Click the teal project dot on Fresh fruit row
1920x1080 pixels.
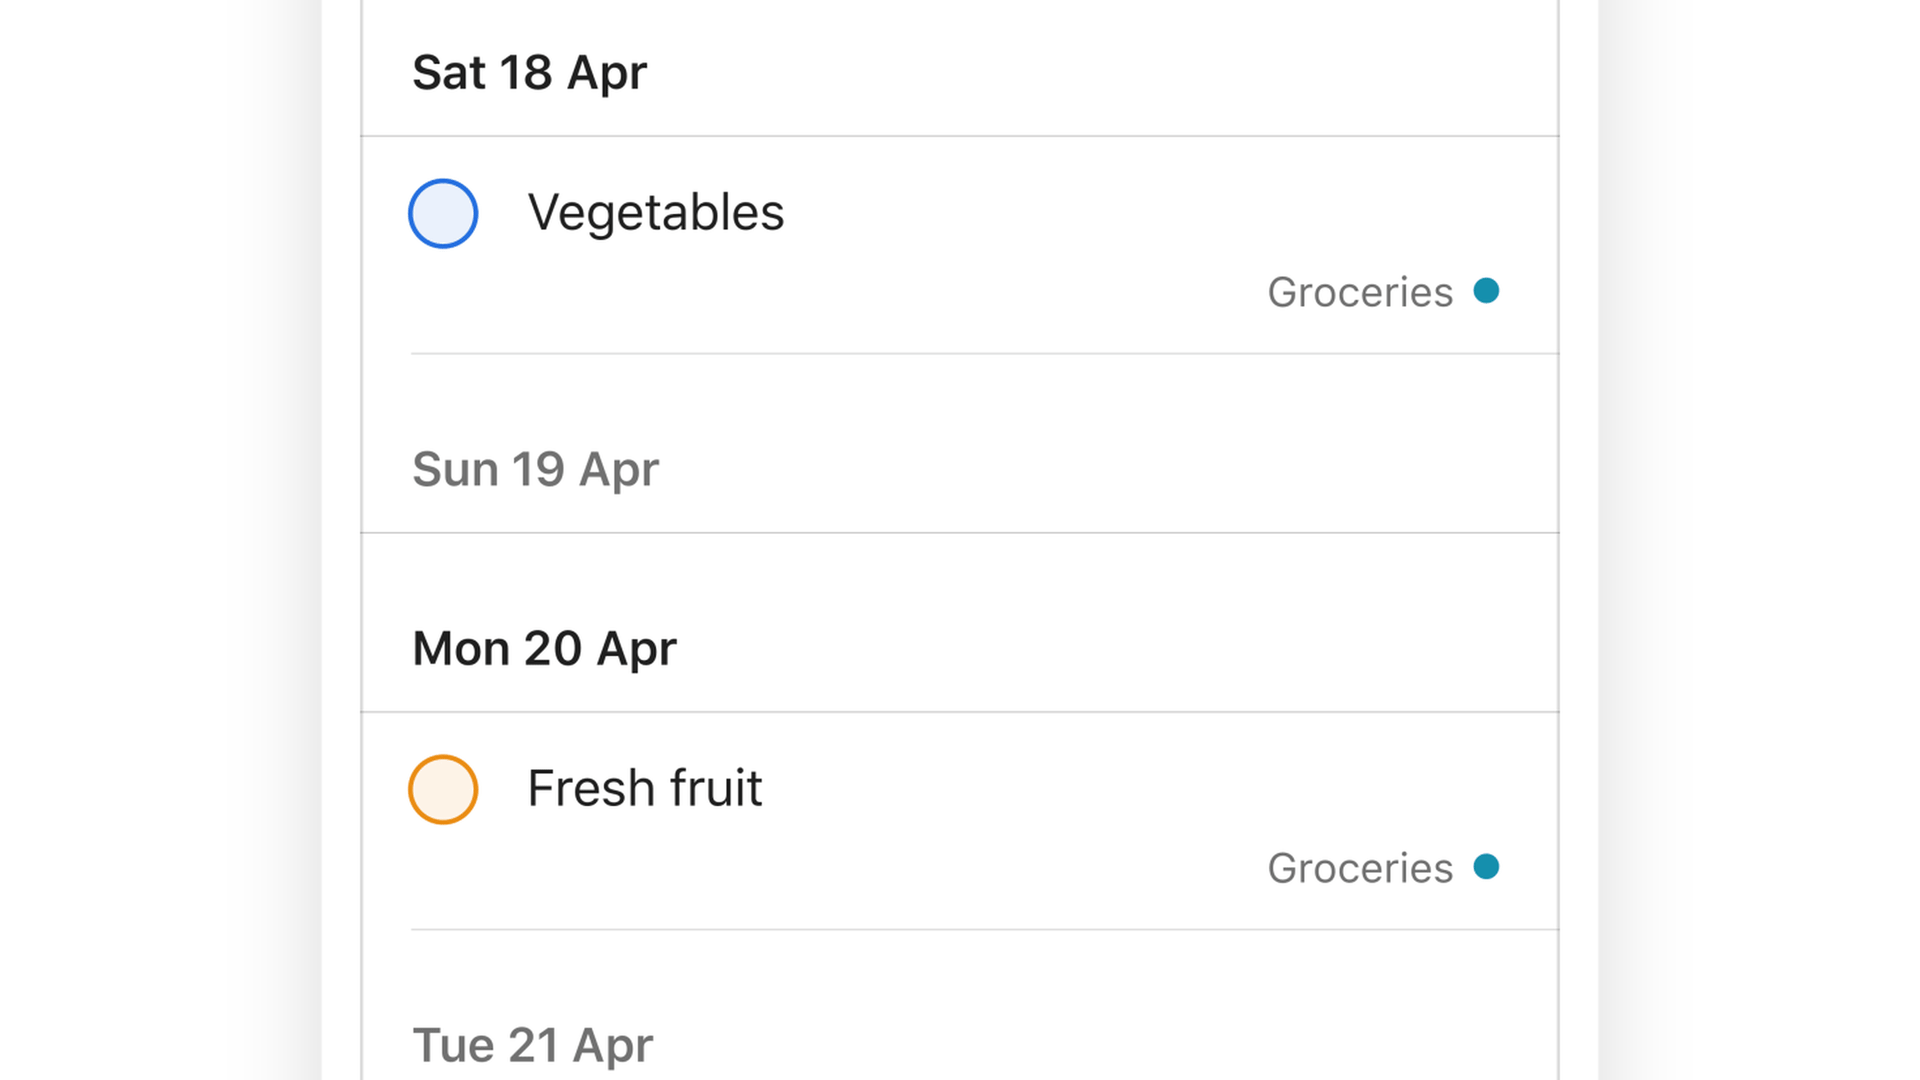click(1486, 866)
